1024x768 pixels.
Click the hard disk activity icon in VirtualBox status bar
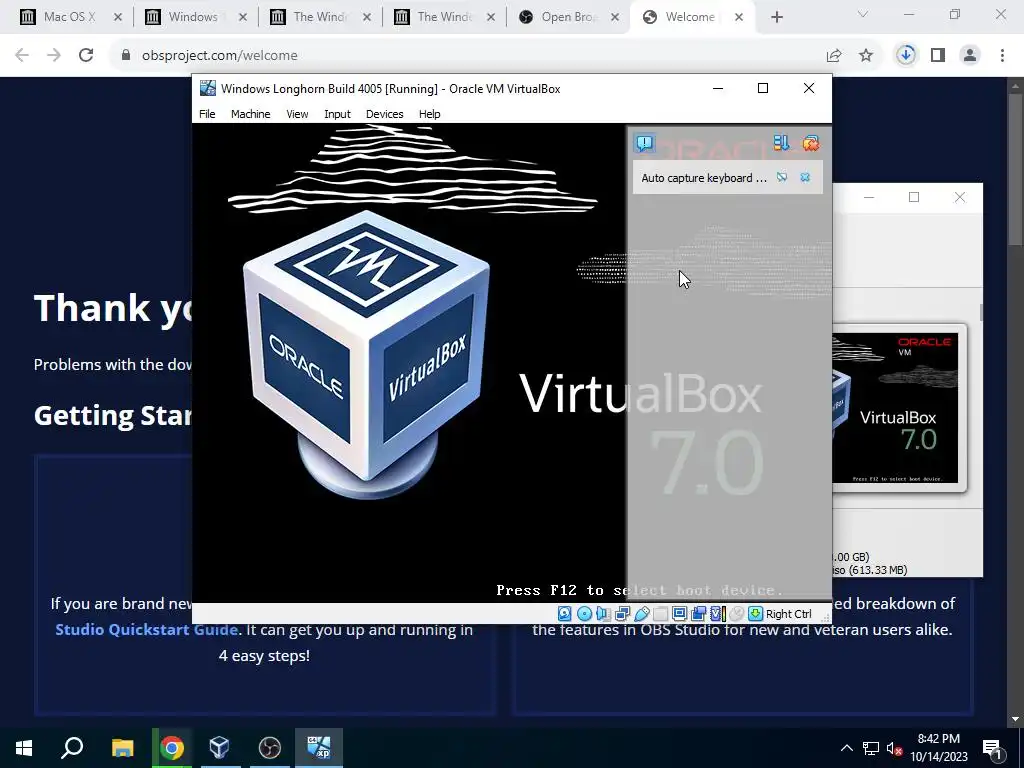point(565,614)
